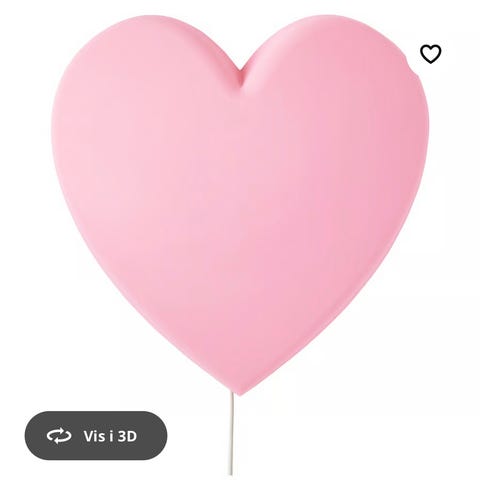Image resolution: width=480 pixels, height=480 pixels.
Task: Open the Vis i 3D viewer
Action: [96, 436]
